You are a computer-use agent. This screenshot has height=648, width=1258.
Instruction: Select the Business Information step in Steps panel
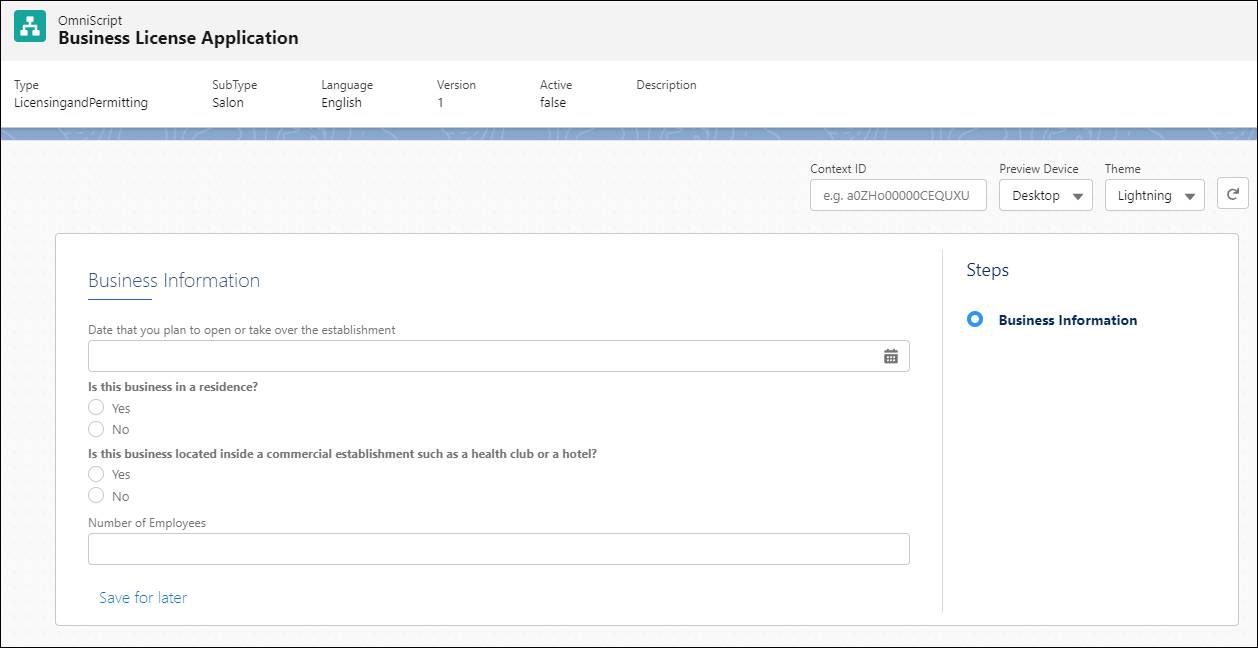point(1067,319)
